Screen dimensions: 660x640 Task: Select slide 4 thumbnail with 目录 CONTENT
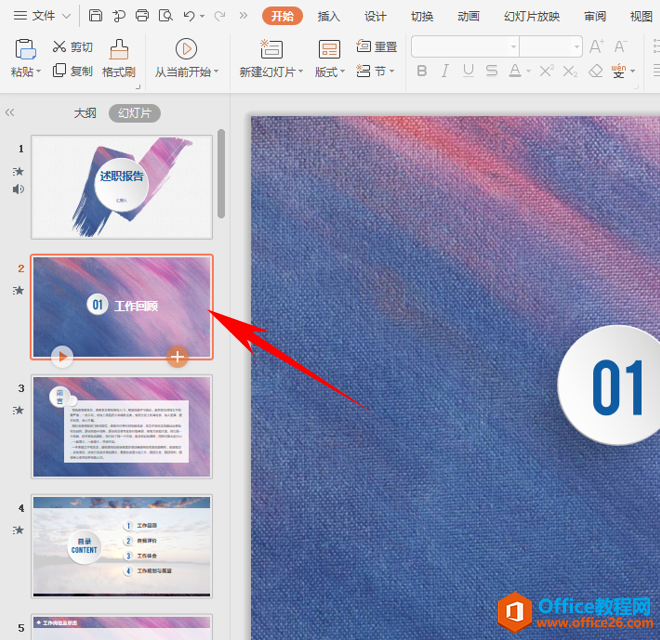[x=121, y=546]
